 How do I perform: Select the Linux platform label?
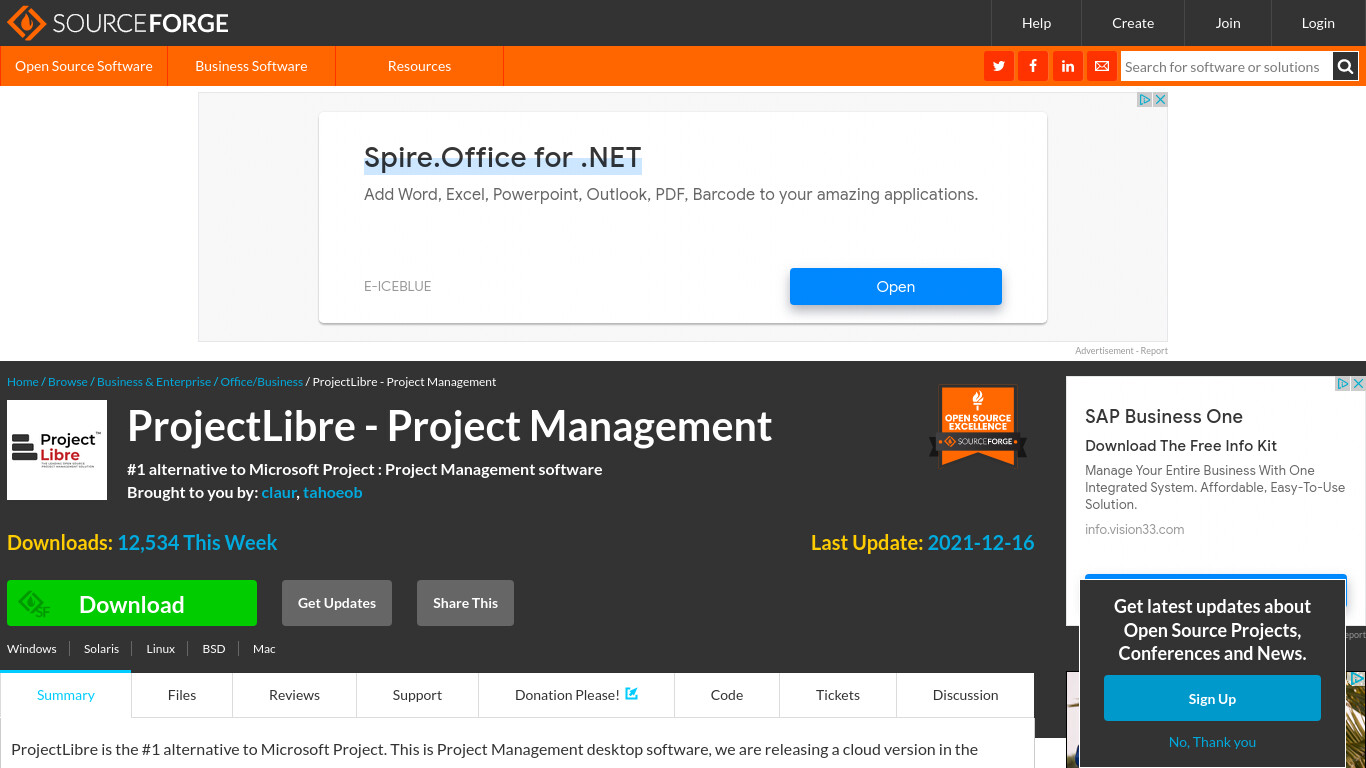click(161, 649)
